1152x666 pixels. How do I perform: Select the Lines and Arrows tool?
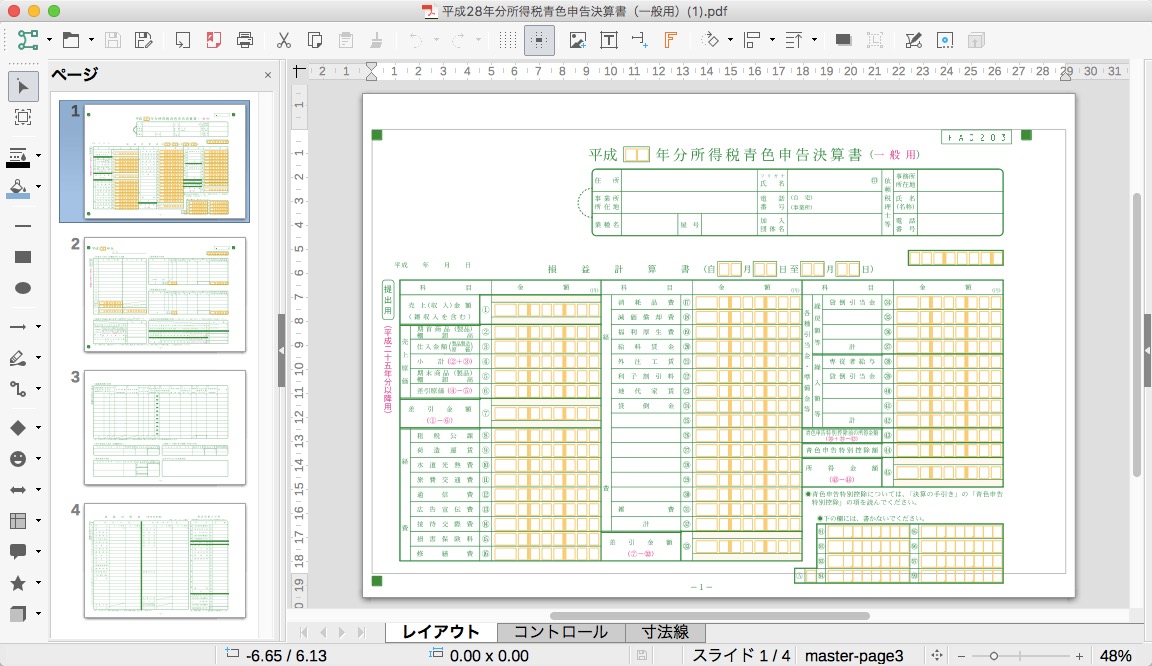coord(18,326)
